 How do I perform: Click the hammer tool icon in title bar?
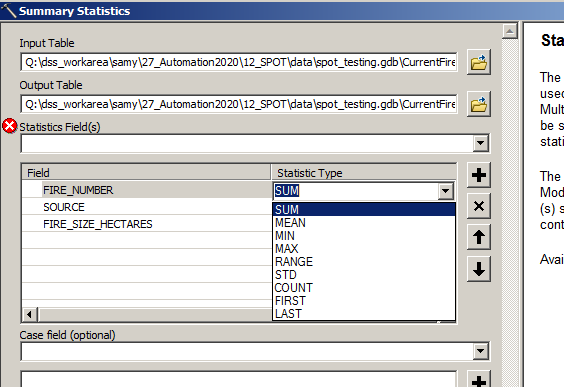(x=9, y=10)
